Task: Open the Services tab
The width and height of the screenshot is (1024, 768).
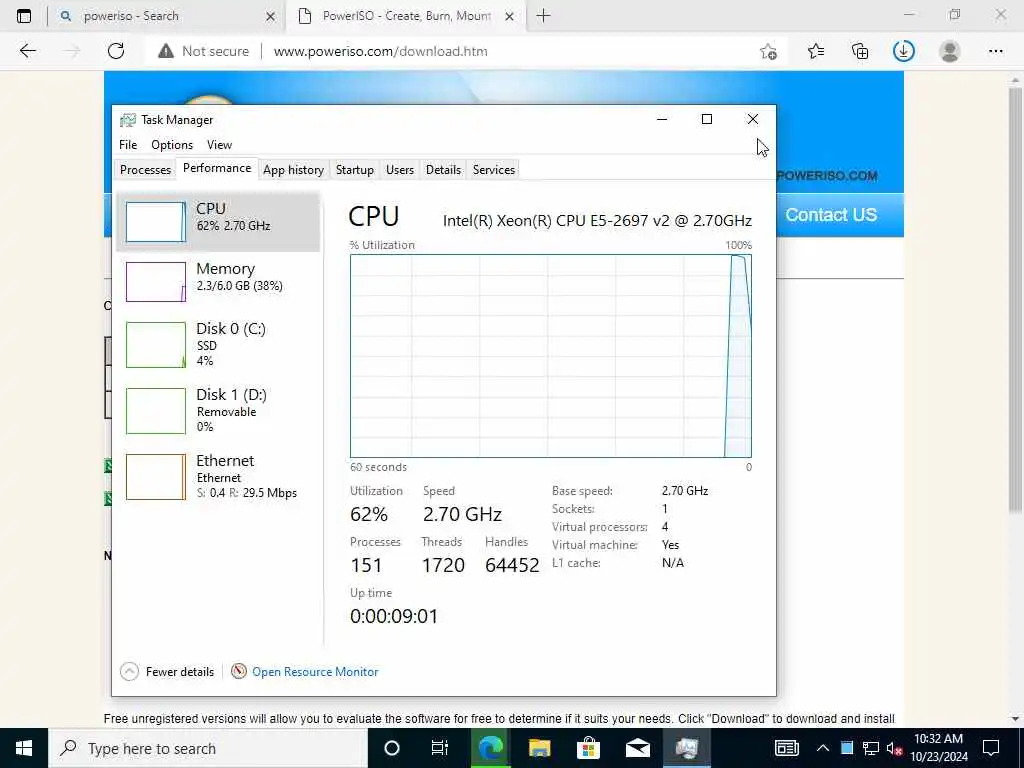Action: [x=494, y=170]
